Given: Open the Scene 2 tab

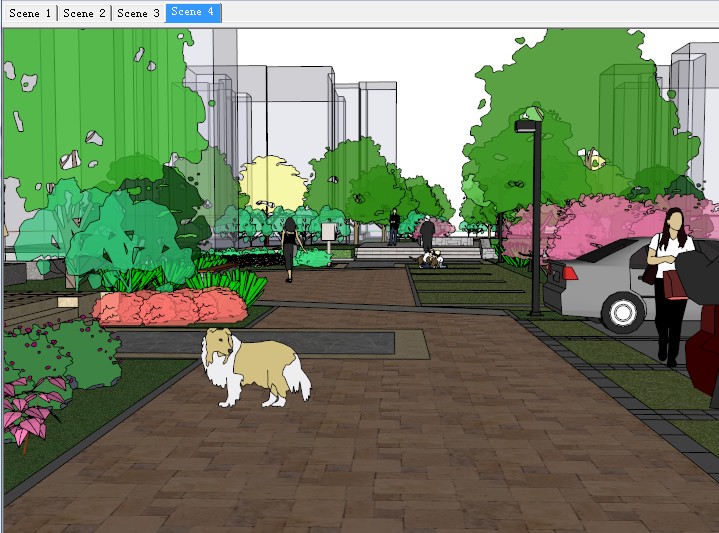Looking at the screenshot, I should (x=84, y=13).
